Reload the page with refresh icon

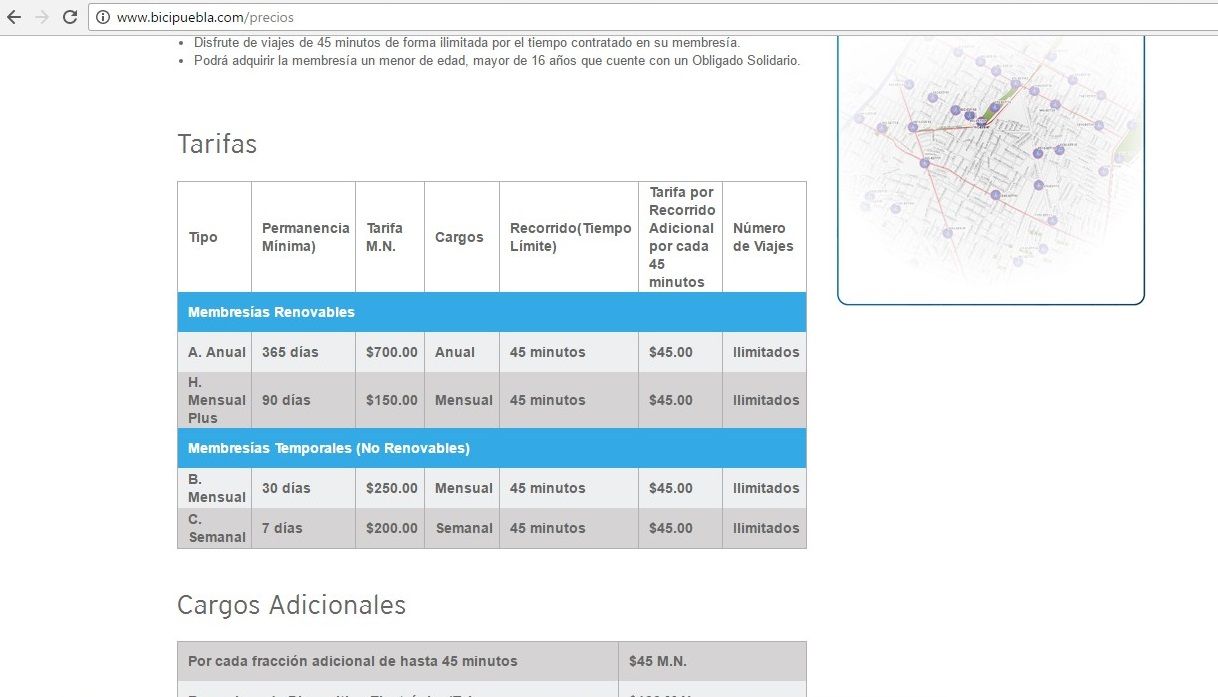[x=70, y=17]
